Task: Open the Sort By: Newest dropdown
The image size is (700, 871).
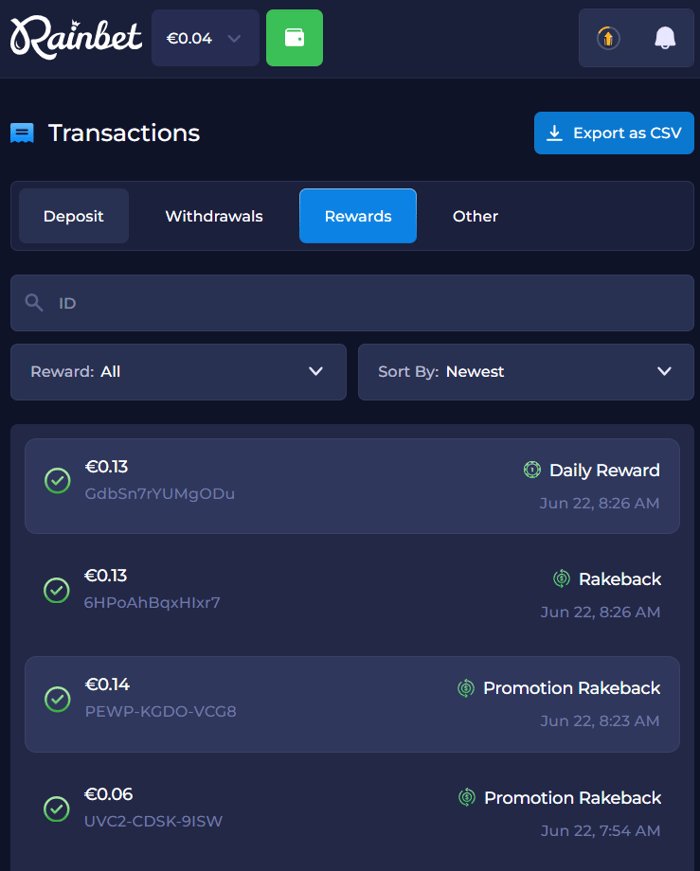Action: point(526,372)
